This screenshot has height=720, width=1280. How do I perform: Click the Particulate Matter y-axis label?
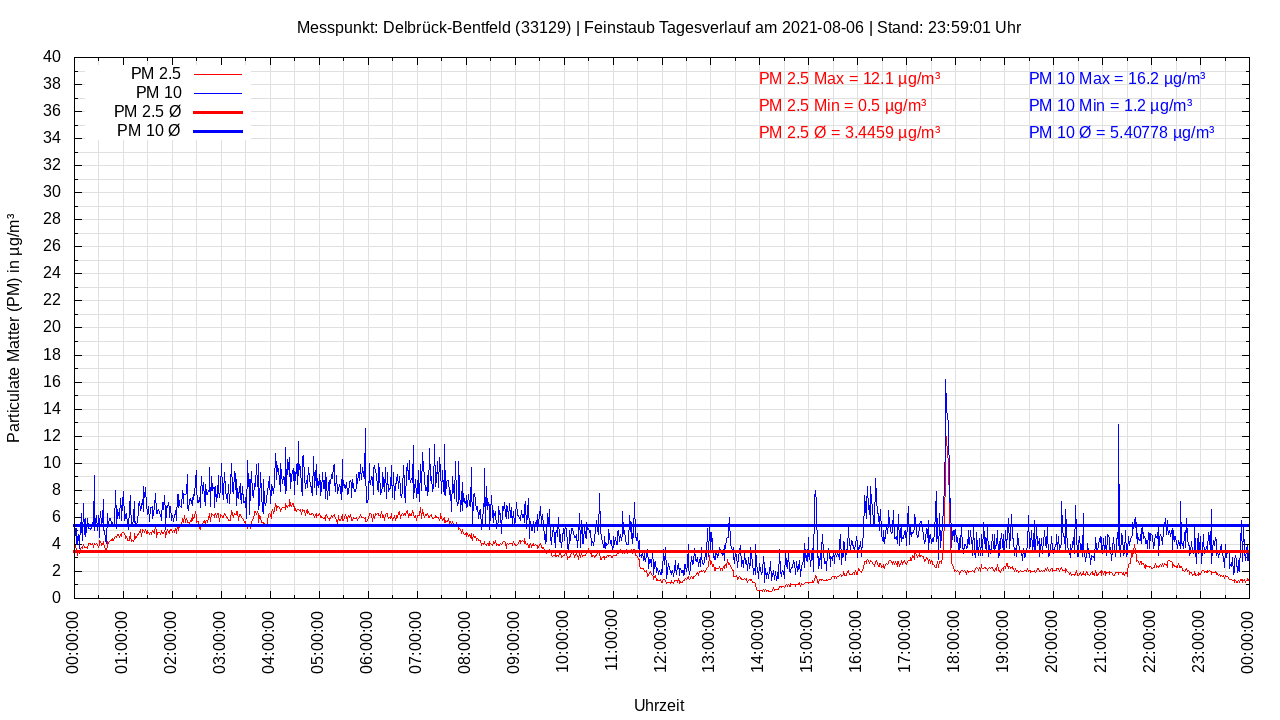pyautogui.click(x=14, y=328)
